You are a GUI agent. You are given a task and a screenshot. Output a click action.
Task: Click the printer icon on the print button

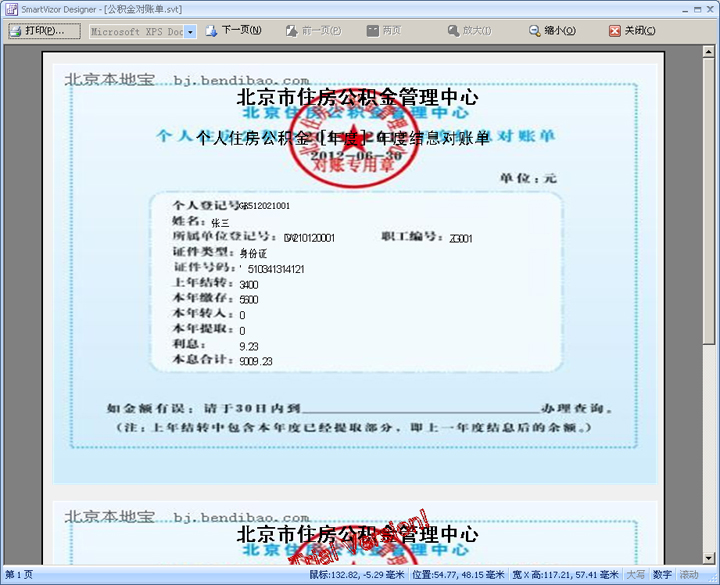[16, 31]
